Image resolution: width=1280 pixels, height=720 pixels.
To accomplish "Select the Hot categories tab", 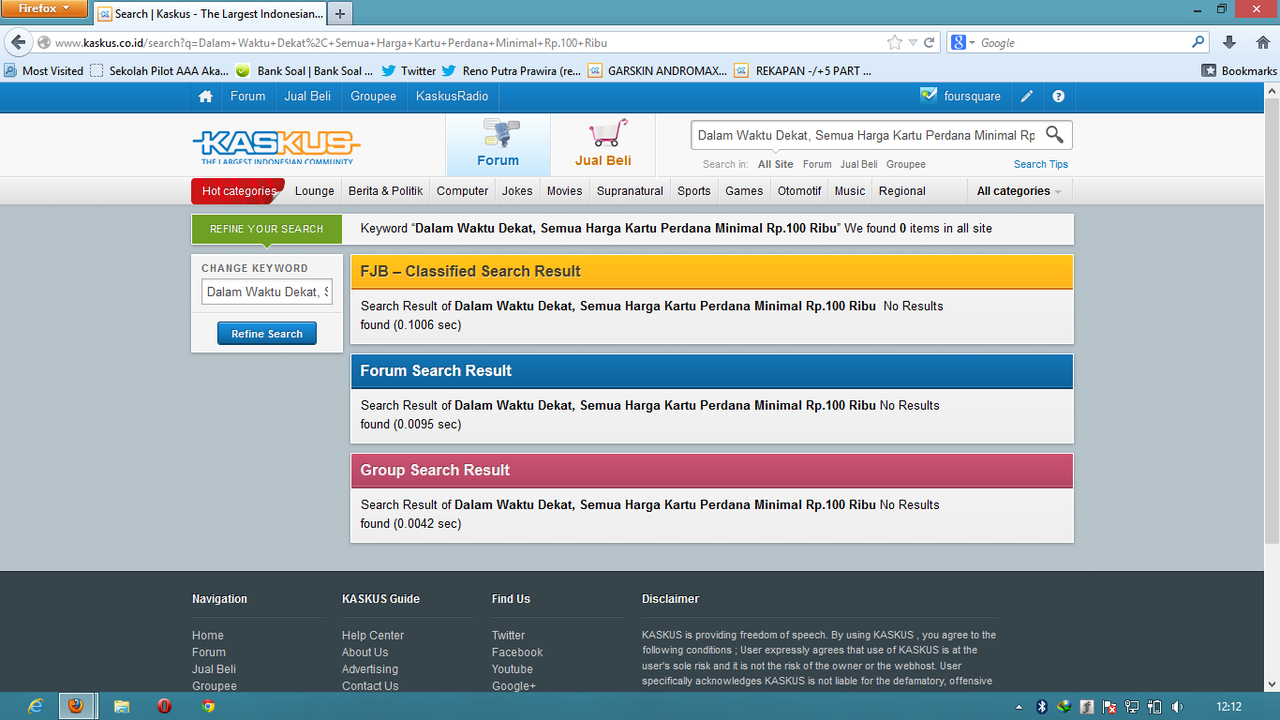I will coord(238,191).
